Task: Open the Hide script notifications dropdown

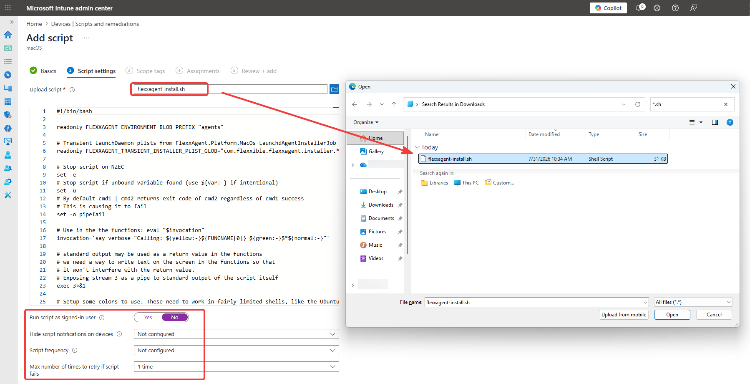Action: pyautogui.click(x=236, y=334)
